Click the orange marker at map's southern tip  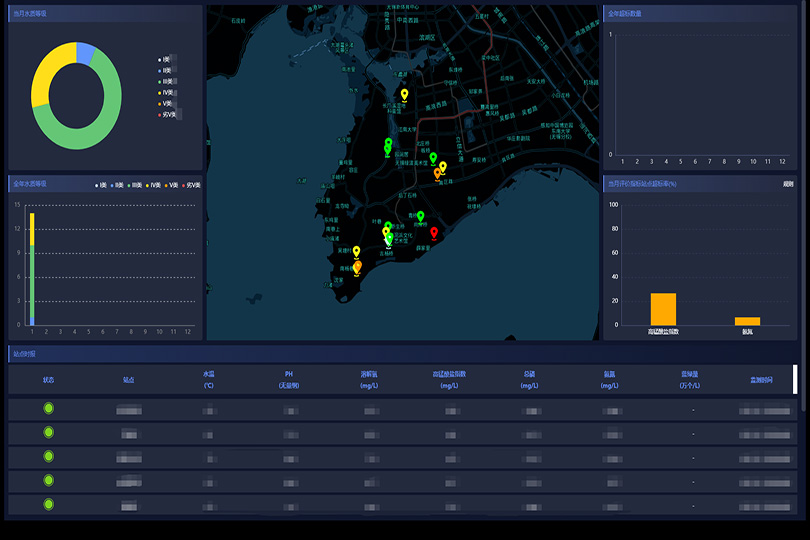click(x=357, y=267)
